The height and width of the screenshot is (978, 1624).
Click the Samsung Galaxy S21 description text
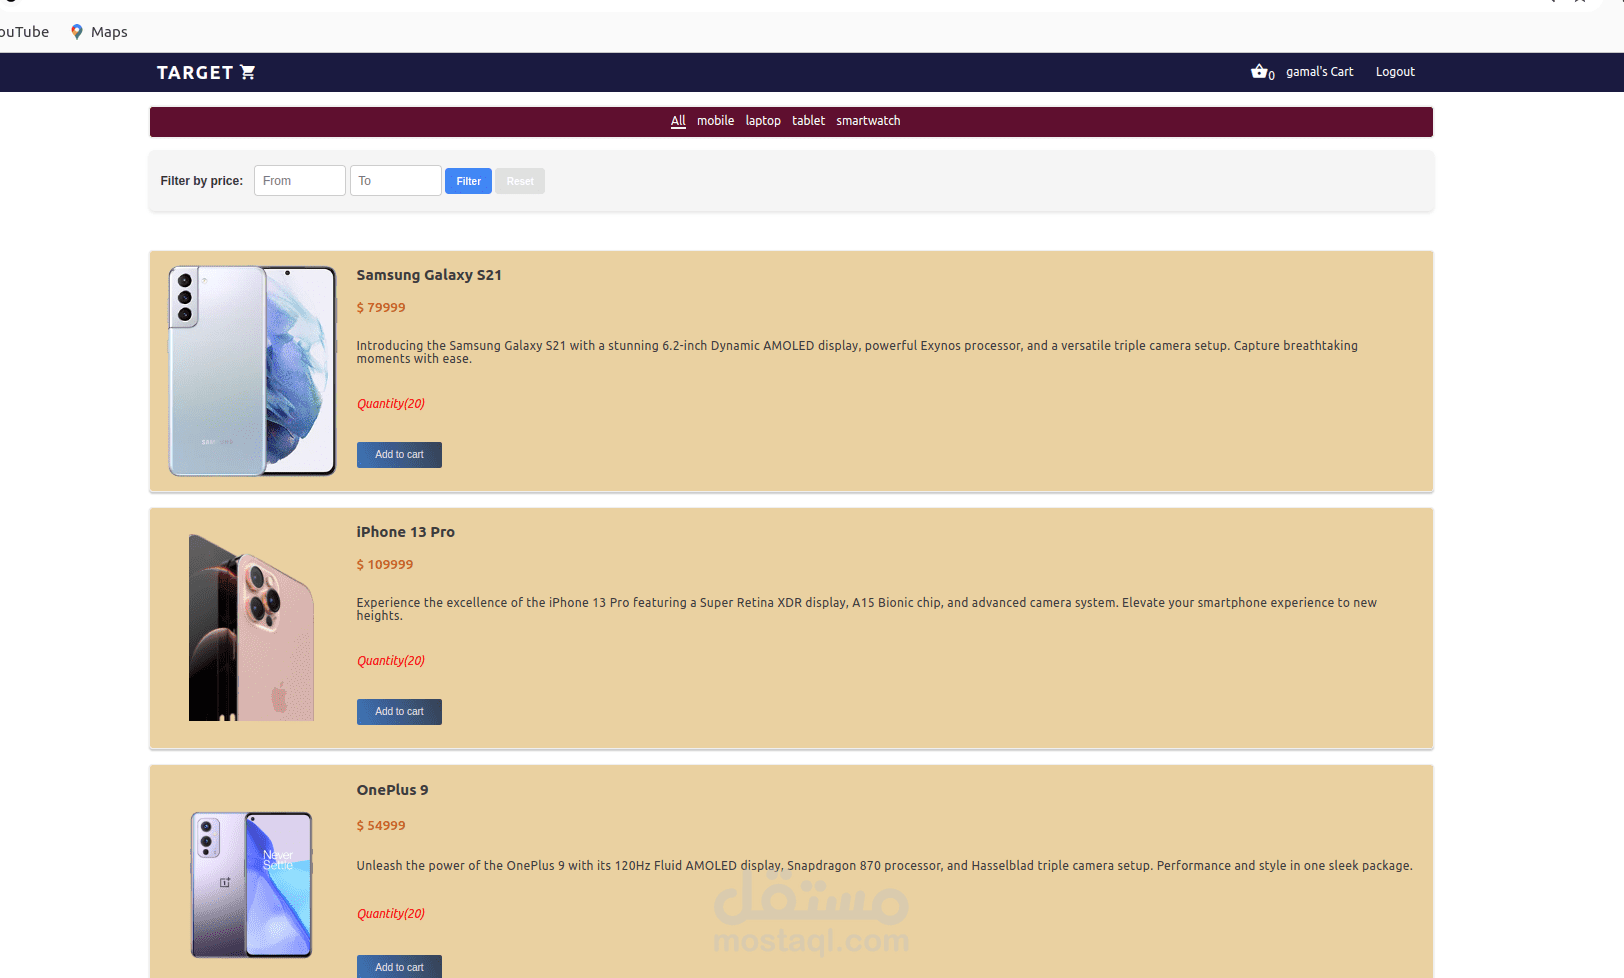(x=857, y=352)
